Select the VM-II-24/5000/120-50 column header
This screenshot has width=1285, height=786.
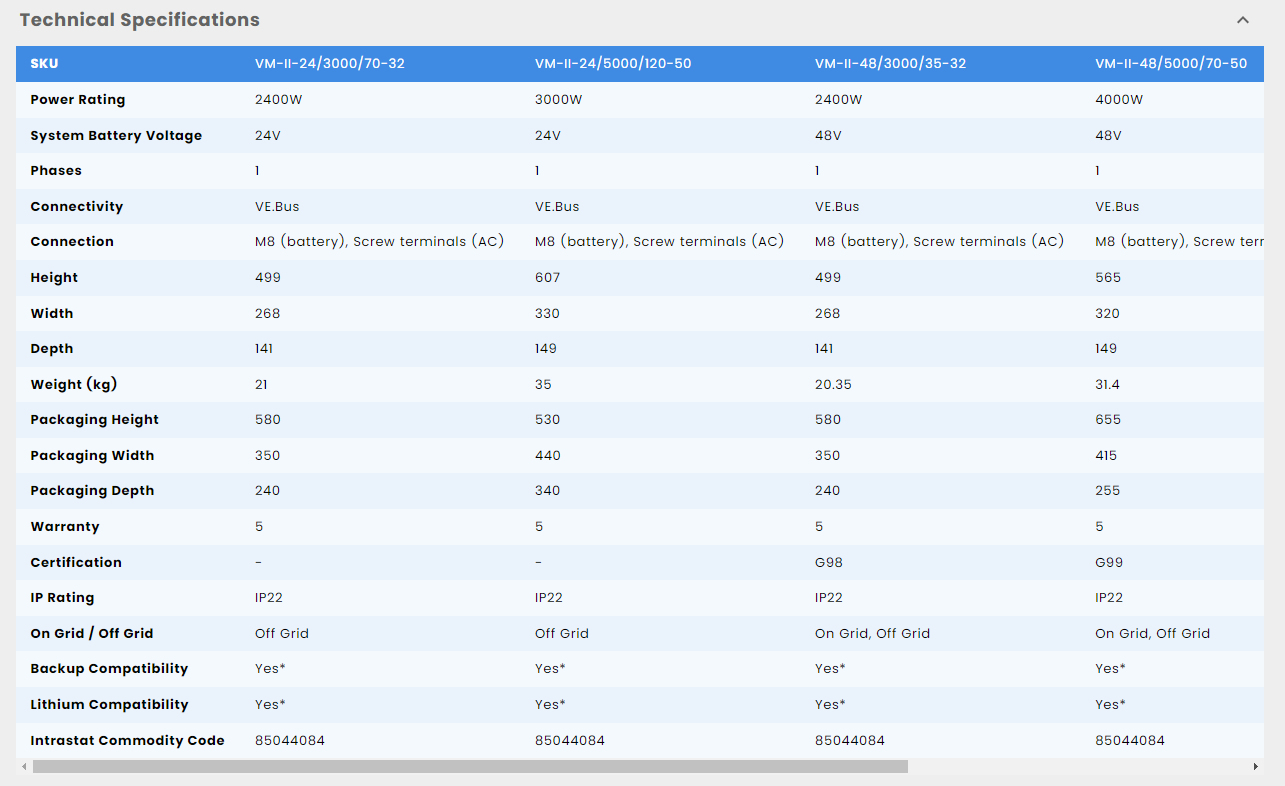click(613, 64)
